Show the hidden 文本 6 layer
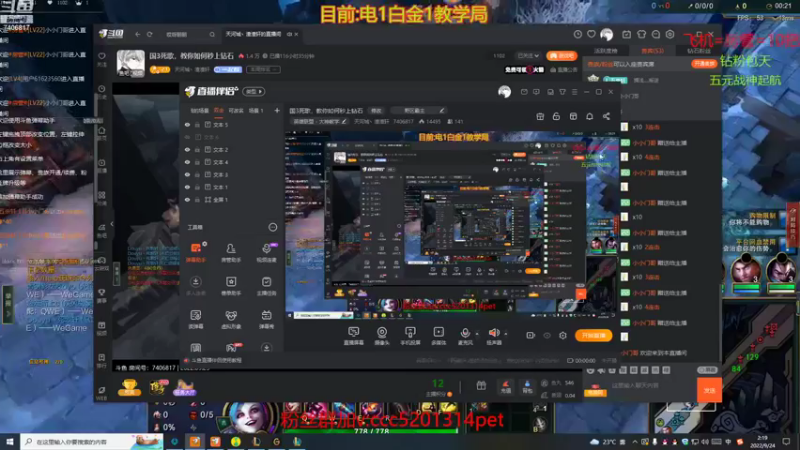The width and height of the screenshot is (800, 450). pyautogui.click(x=187, y=137)
